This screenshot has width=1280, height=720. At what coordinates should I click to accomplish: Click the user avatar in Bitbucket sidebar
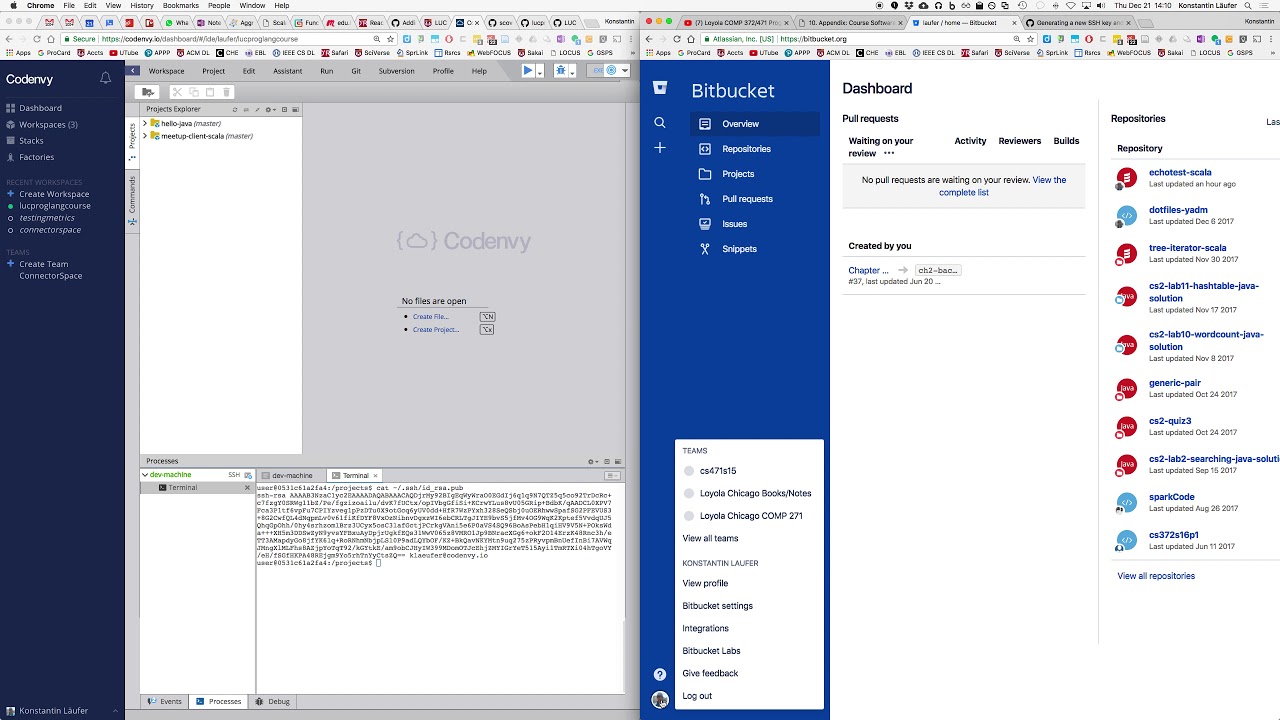coord(660,699)
